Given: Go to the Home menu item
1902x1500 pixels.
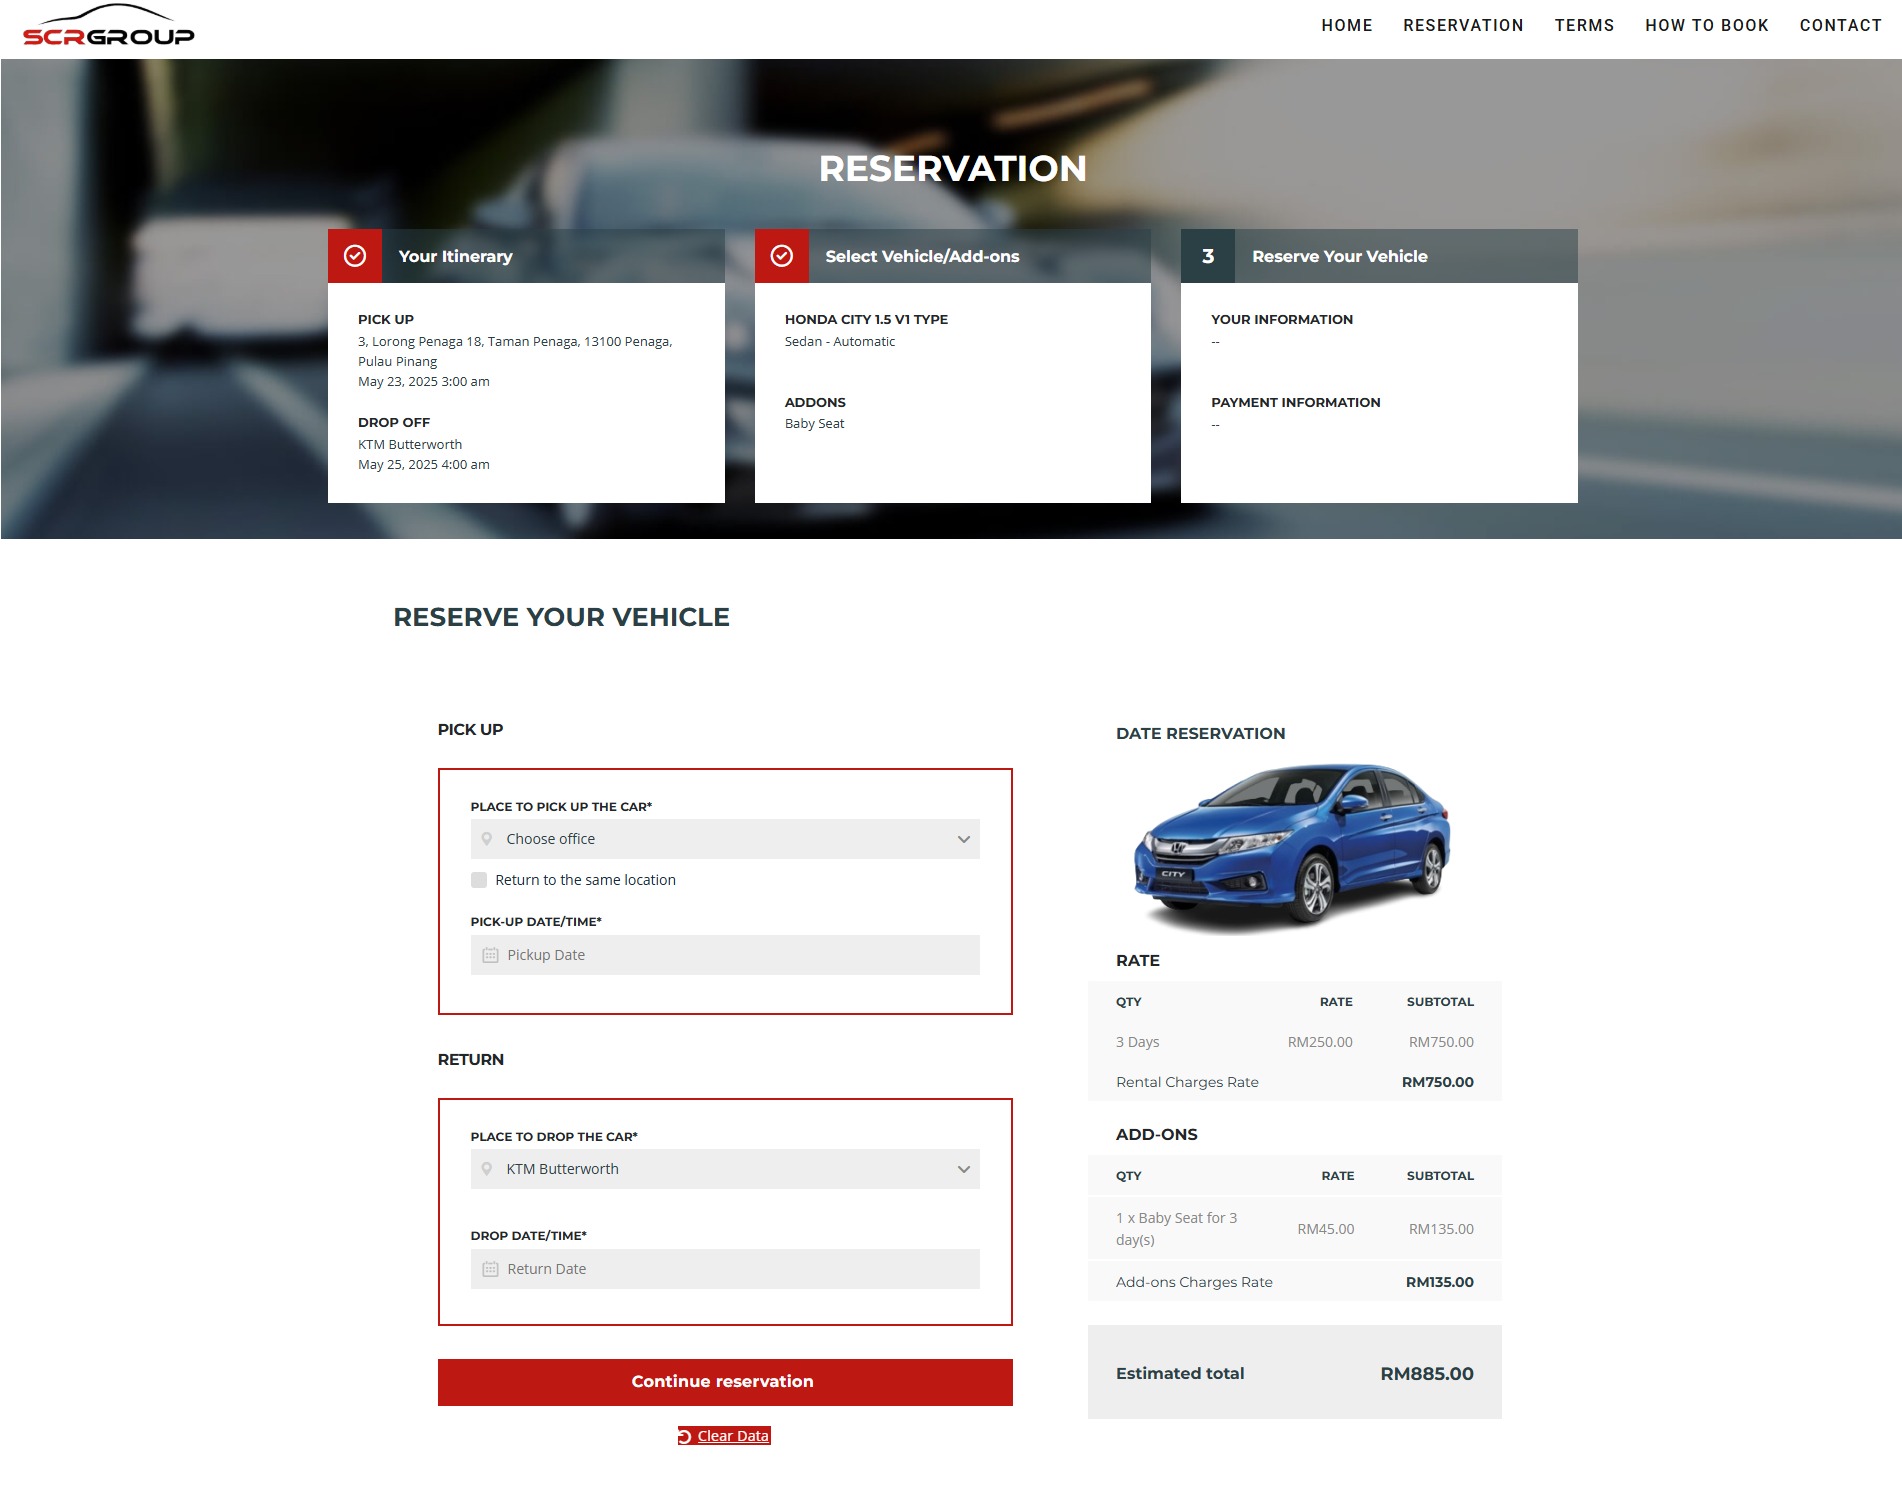Looking at the screenshot, I should (1346, 26).
